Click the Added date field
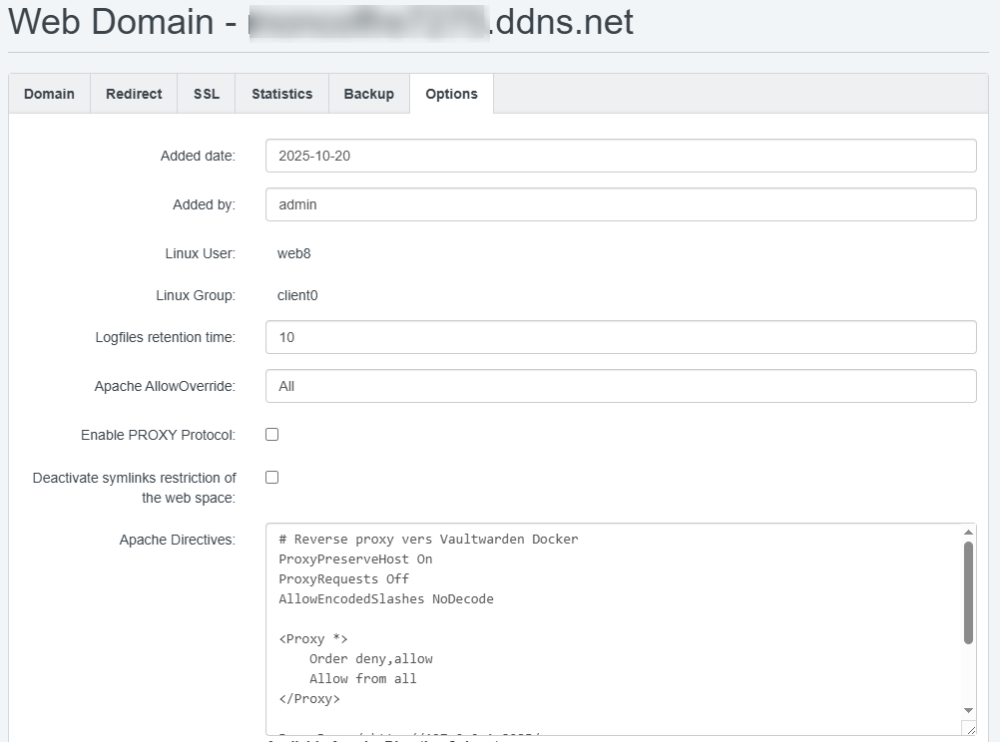Screen dimensions: 1000x742 (x=620, y=156)
